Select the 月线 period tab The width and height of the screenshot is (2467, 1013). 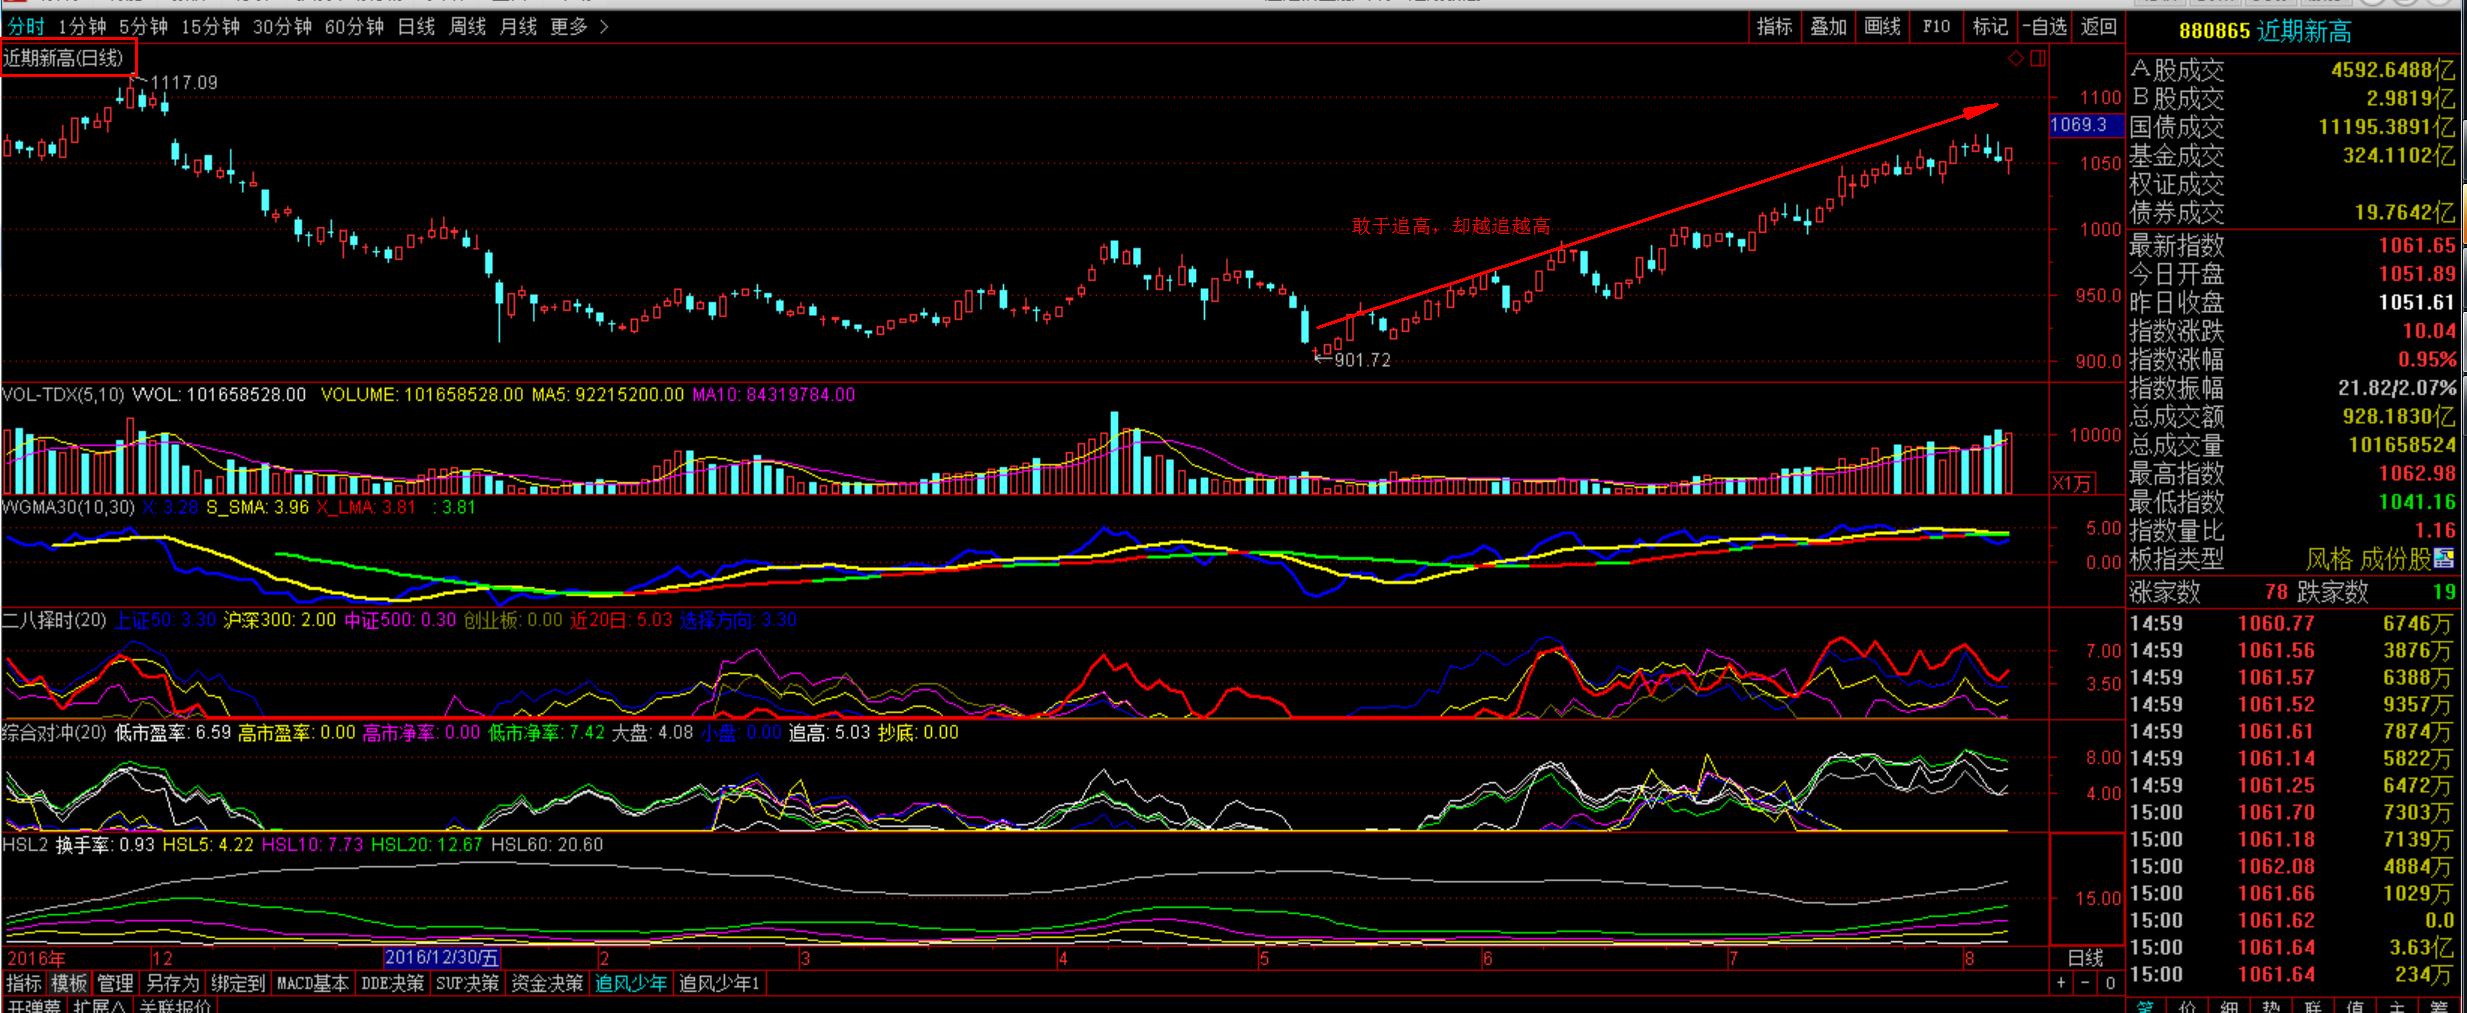(x=518, y=27)
